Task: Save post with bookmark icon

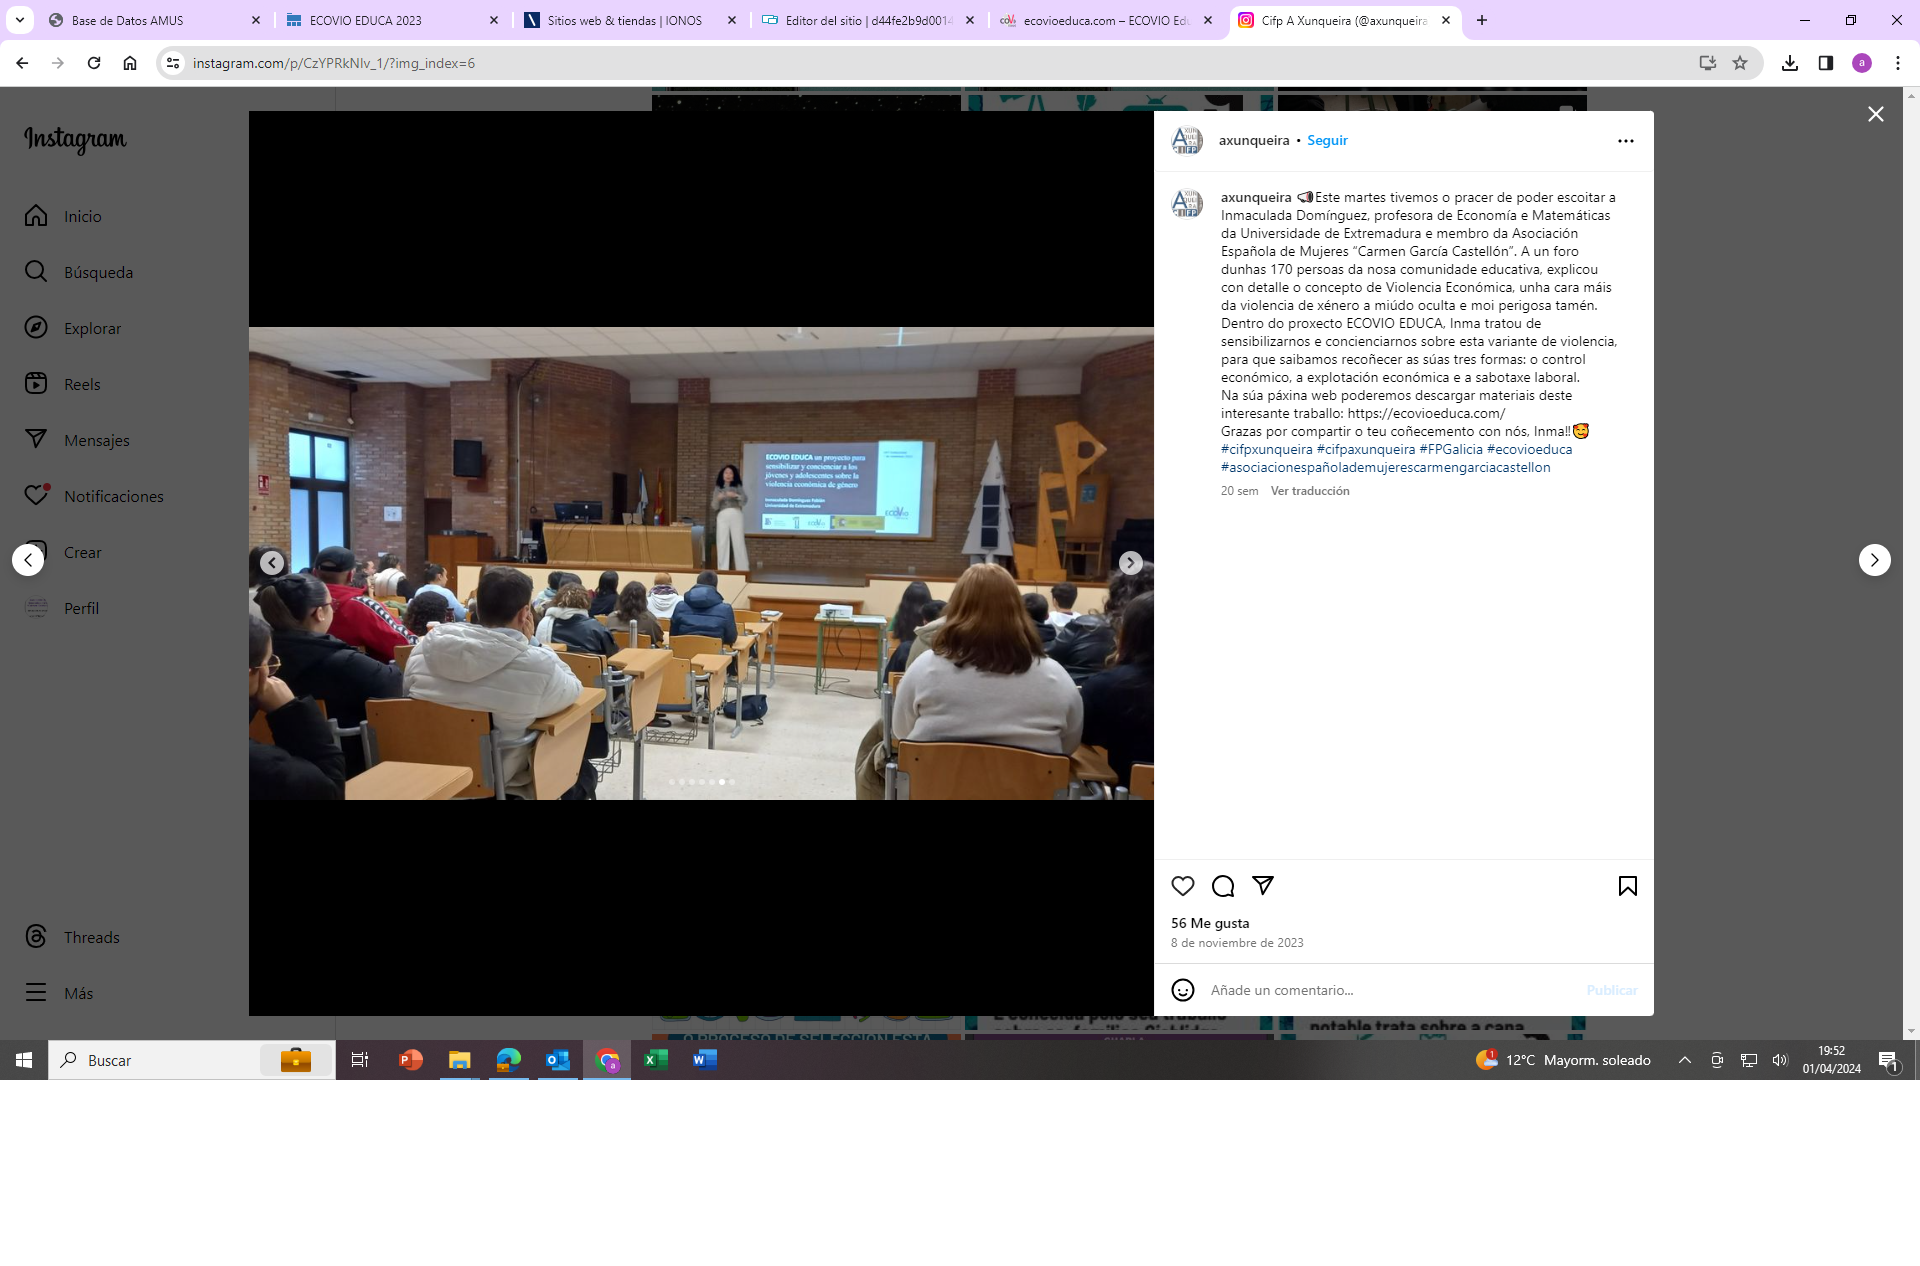Action: [x=1627, y=886]
